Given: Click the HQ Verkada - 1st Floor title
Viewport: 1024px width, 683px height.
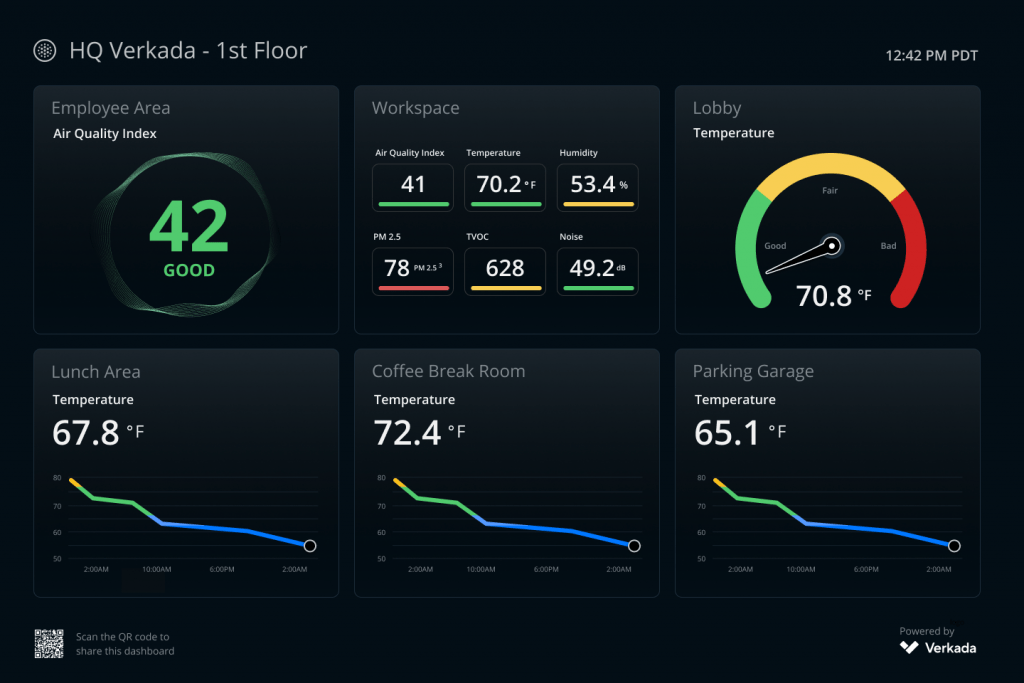Looking at the screenshot, I should 188,51.
